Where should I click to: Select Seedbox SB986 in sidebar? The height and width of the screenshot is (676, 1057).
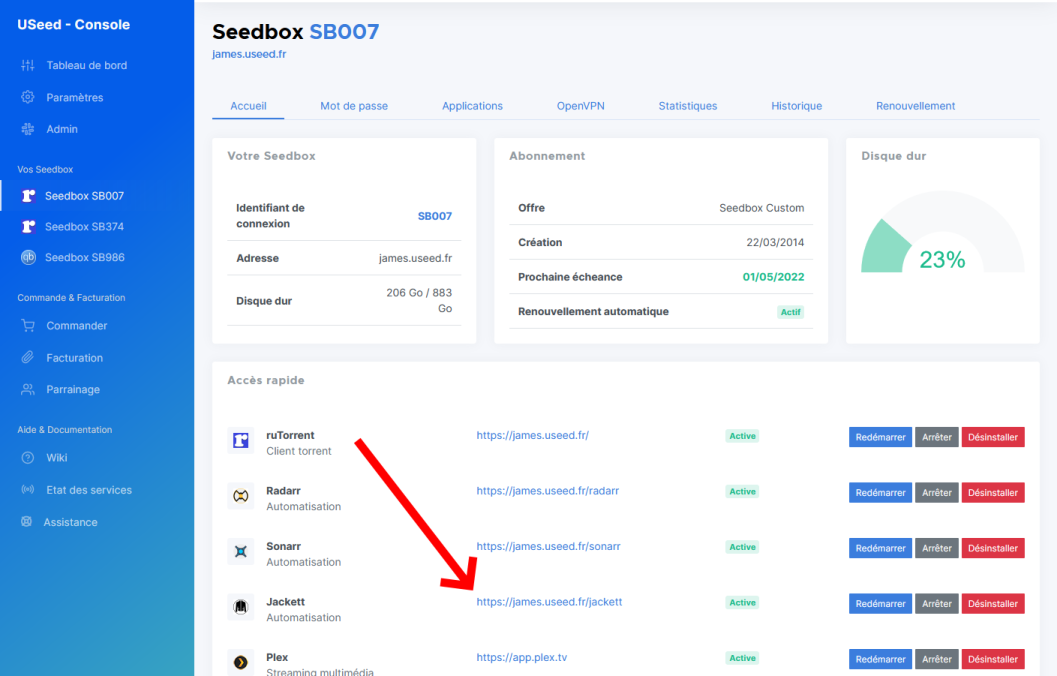pyautogui.click(x=84, y=257)
